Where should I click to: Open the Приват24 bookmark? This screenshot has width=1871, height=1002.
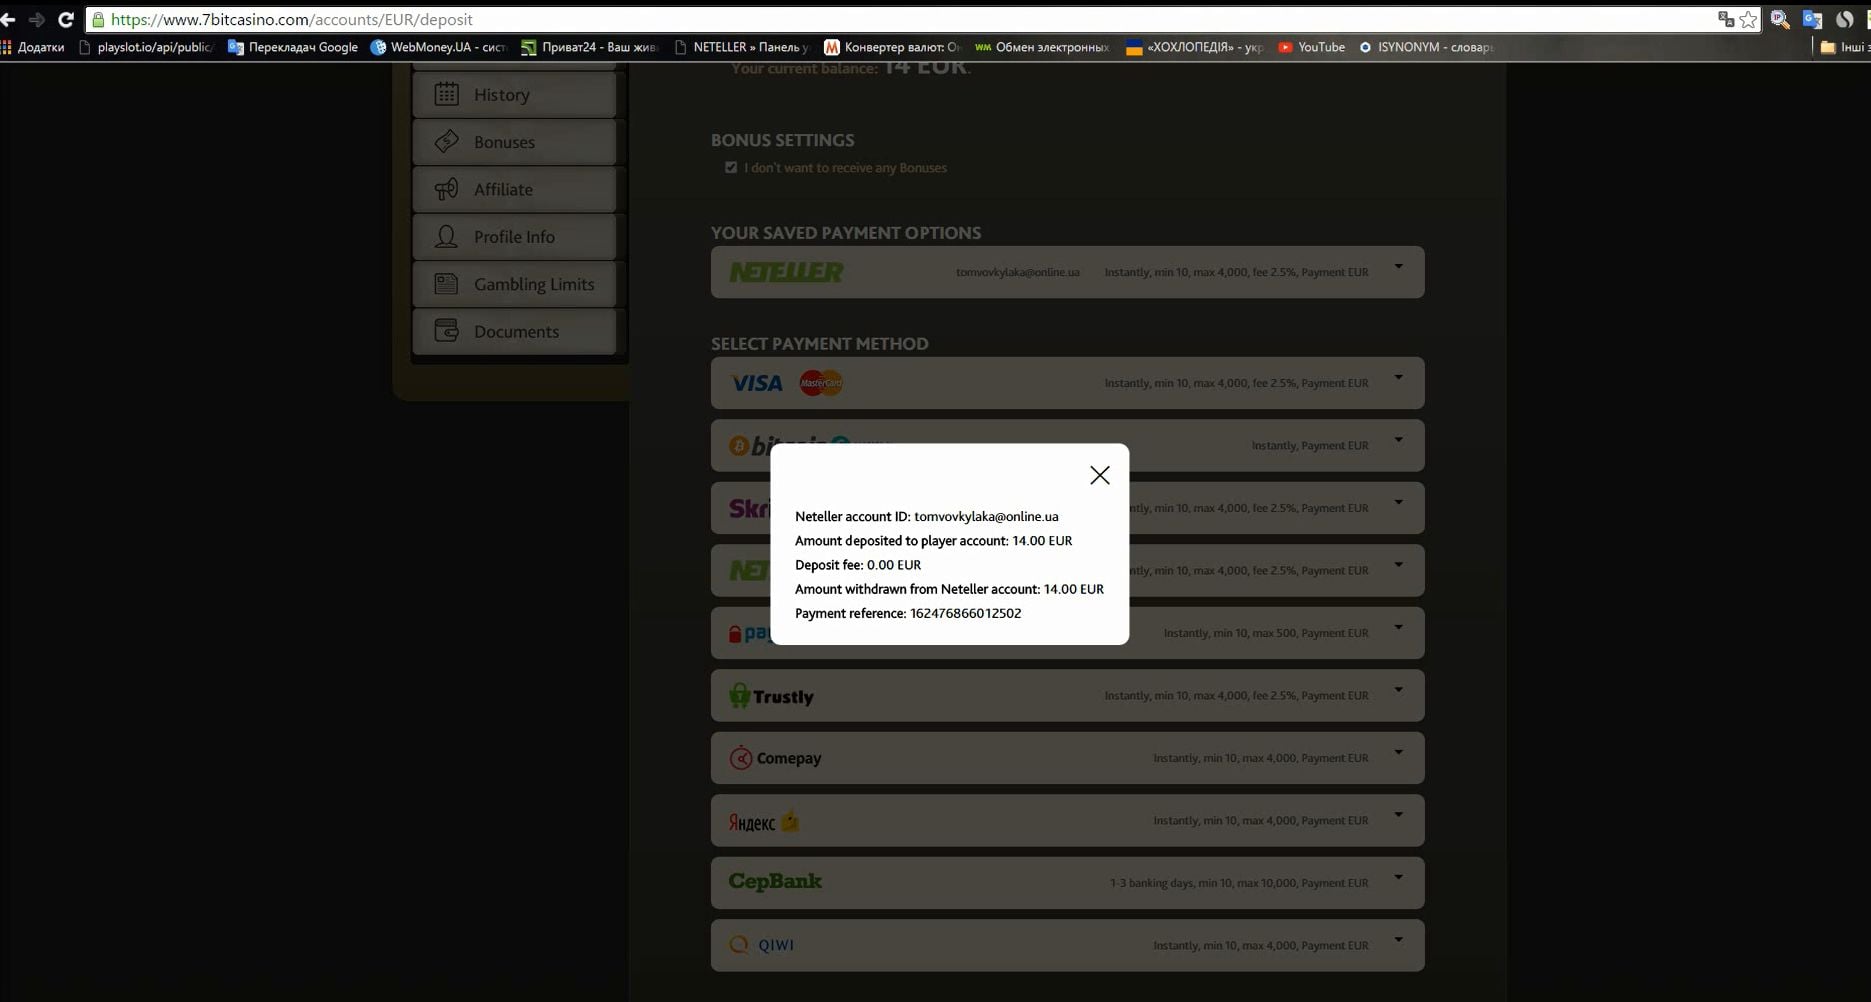(x=589, y=47)
